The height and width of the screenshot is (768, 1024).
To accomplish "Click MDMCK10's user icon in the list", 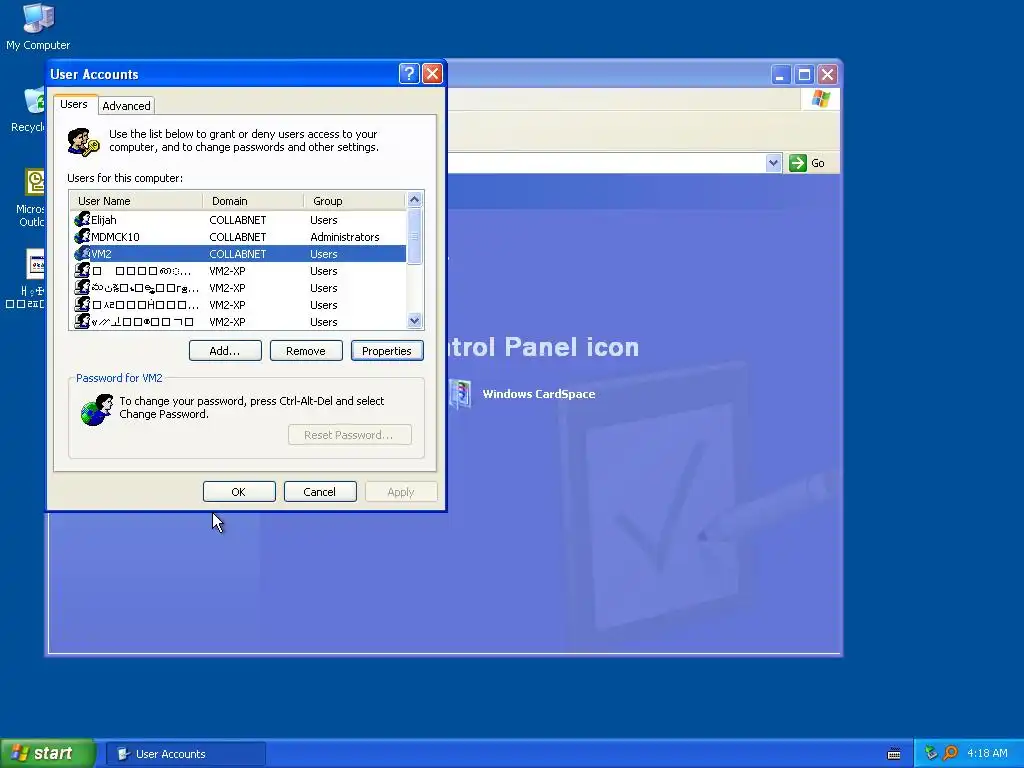I will [x=82, y=236].
